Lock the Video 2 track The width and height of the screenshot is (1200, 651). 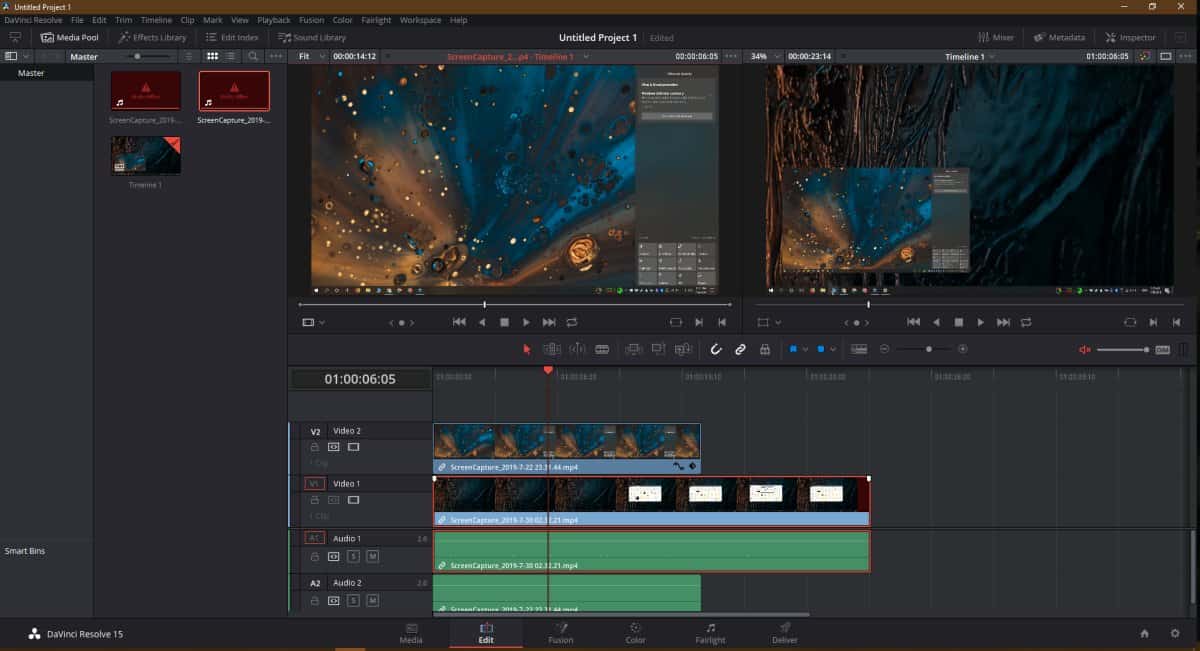[315, 447]
